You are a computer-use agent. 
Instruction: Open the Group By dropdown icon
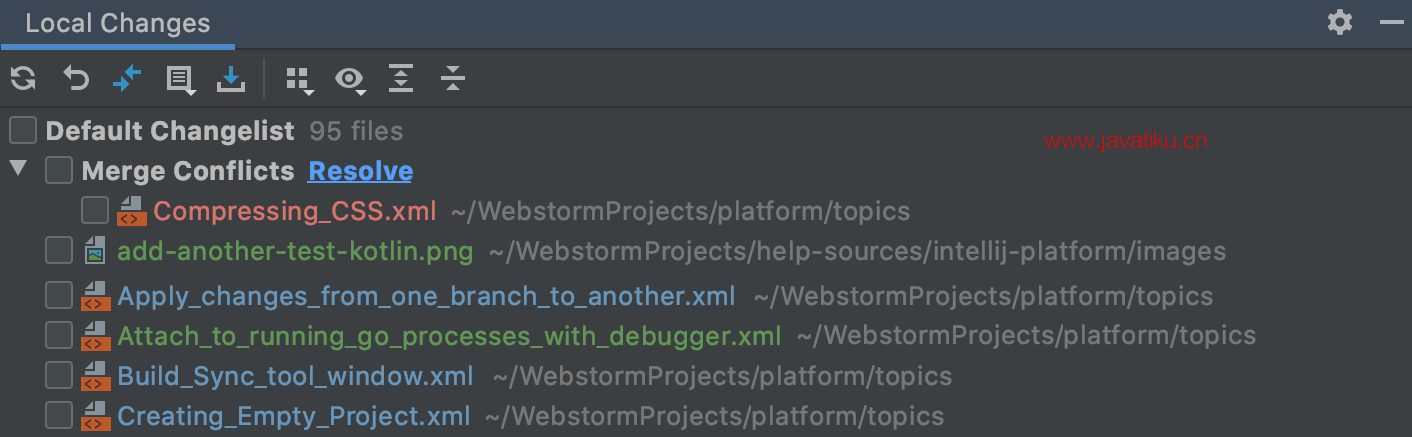(299, 80)
